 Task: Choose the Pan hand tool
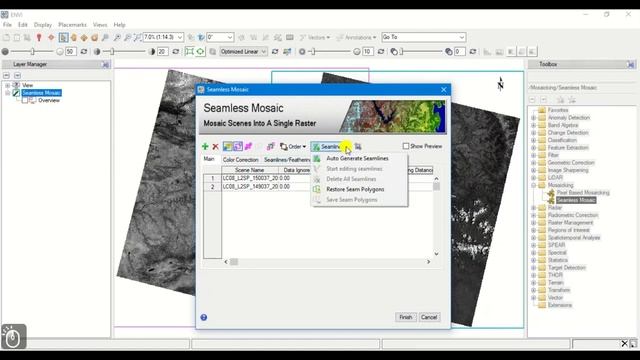[74, 37]
